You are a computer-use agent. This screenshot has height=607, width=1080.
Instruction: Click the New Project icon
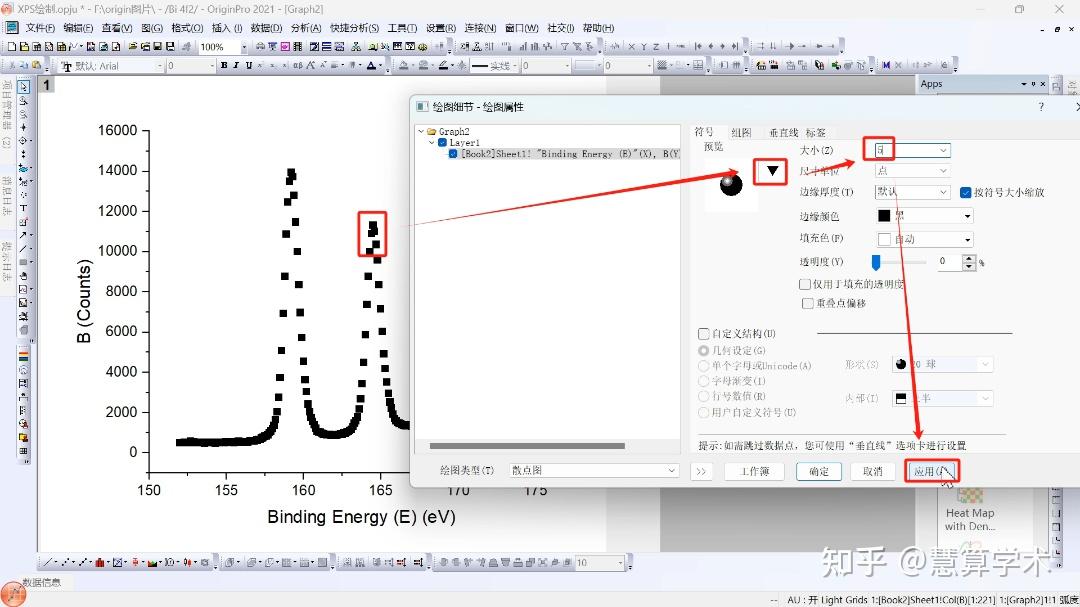coord(11,46)
